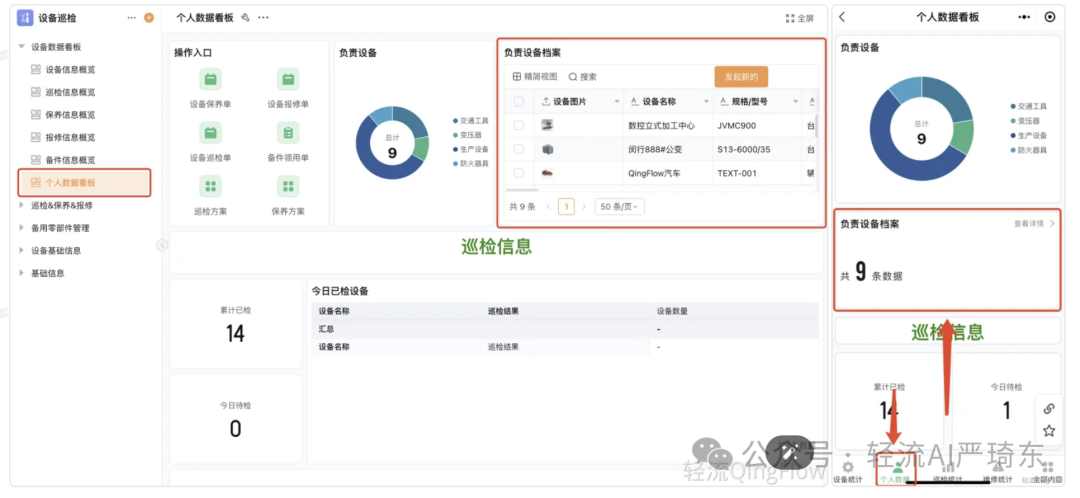Open the 巡检方案 entry icon
Screen dimensions: 1080x498
click(x=210, y=186)
